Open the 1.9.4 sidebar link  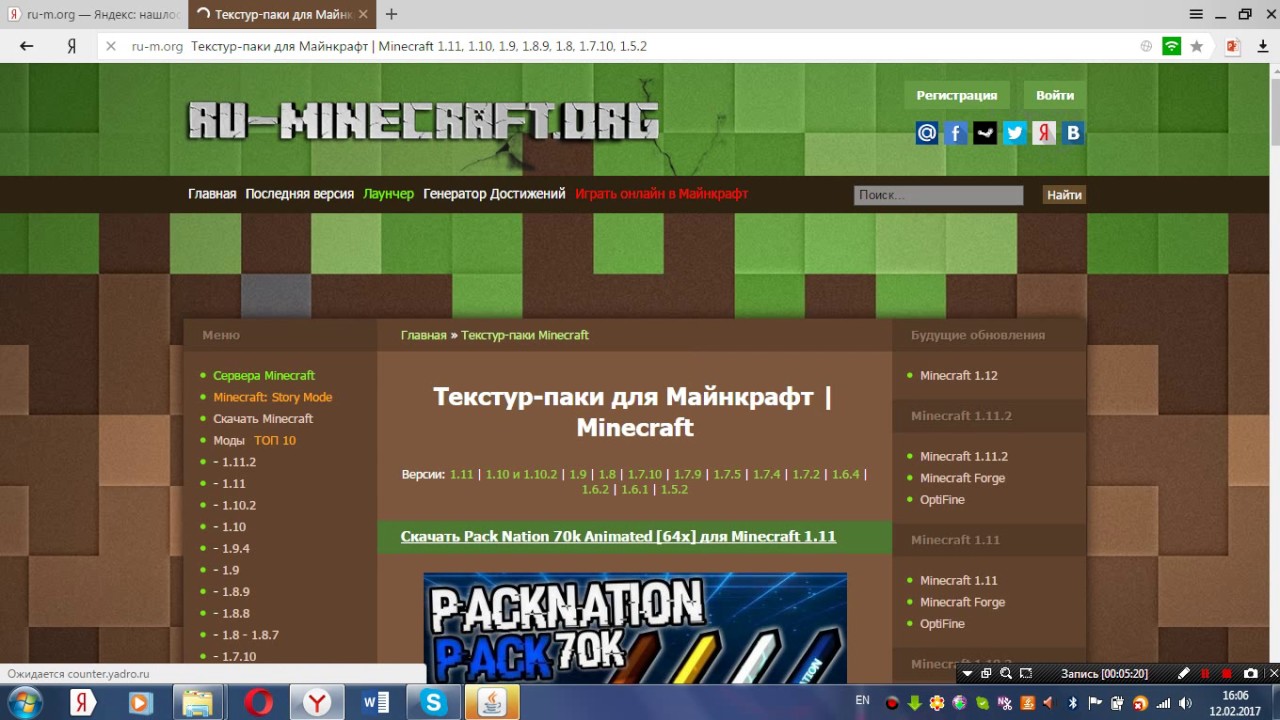pos(231,548)
